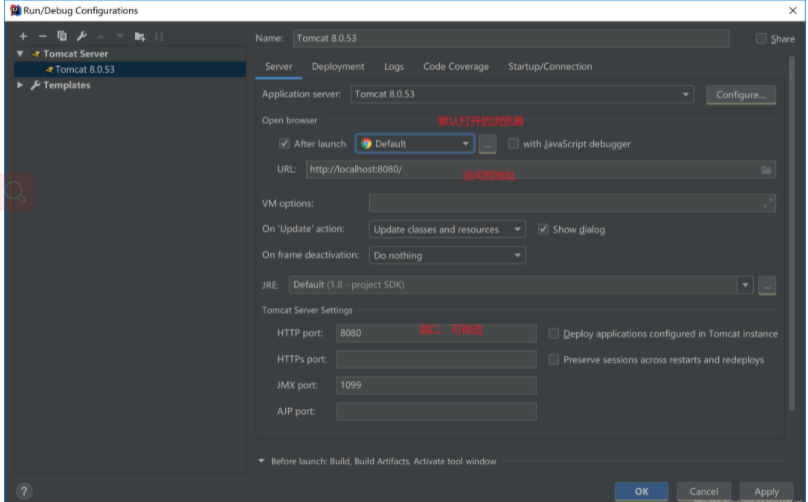808x502 pixels.
Task: Copy the selected configuration
Action: click(62, 36)
